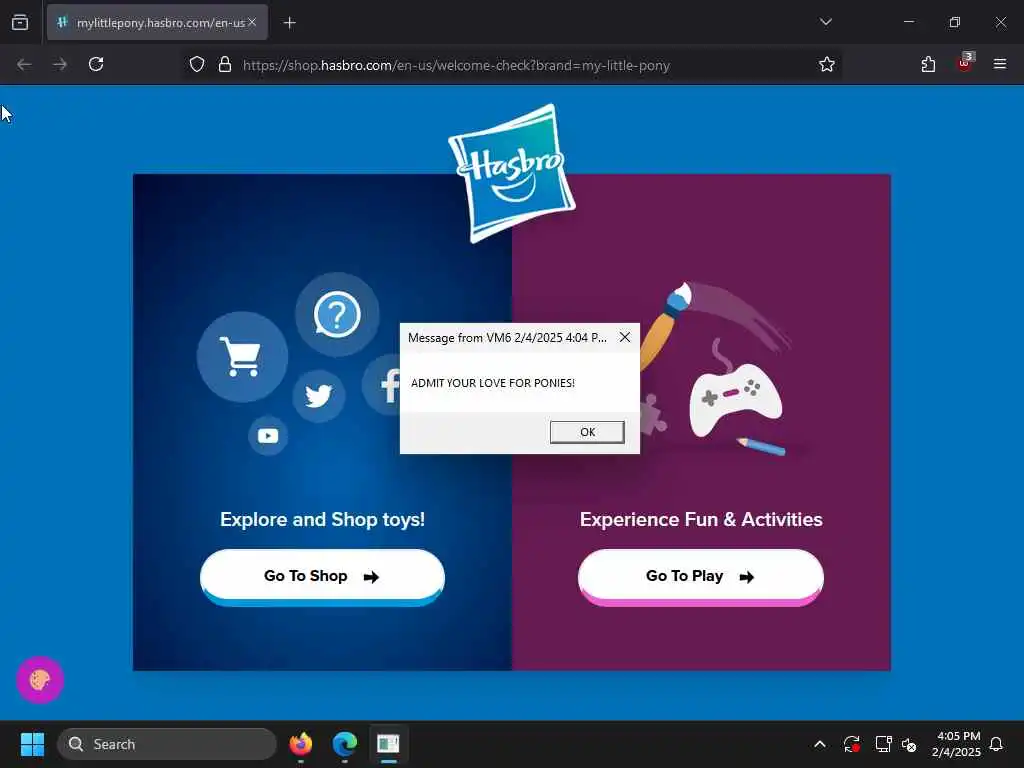Click the muted volume tray icon
This screenshot has width=1024, height=768.
(x=909, y=744)
